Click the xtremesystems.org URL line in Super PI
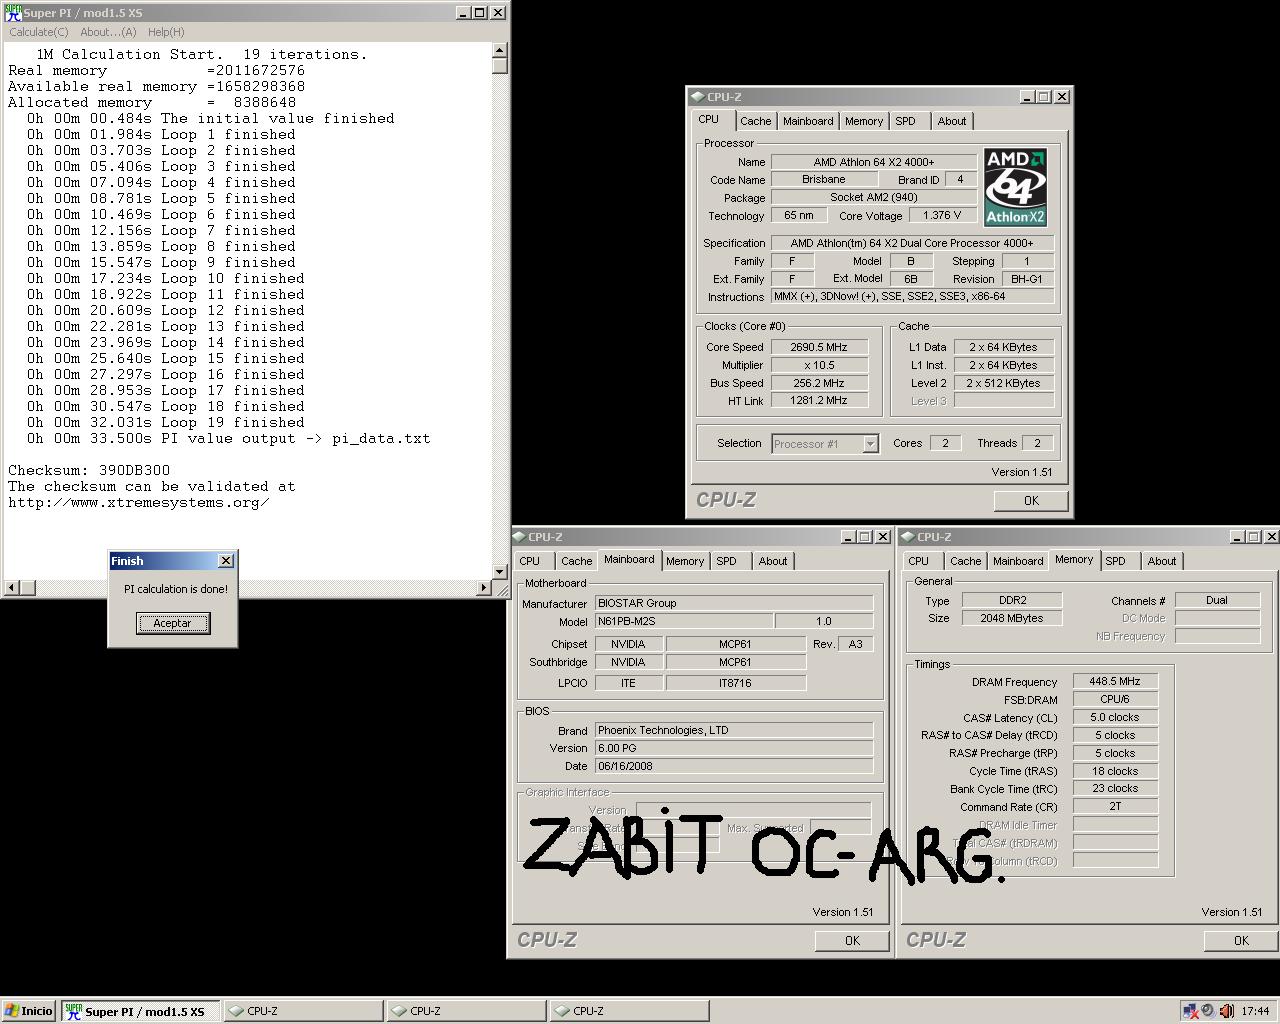This screenshot has height=1024, width=1280. [139, 502]
